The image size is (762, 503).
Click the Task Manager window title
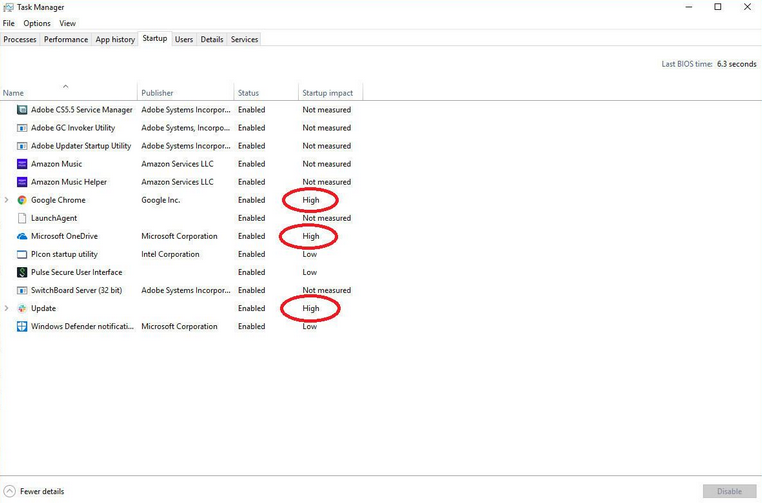pyautogui.click(x=40, y=7)
